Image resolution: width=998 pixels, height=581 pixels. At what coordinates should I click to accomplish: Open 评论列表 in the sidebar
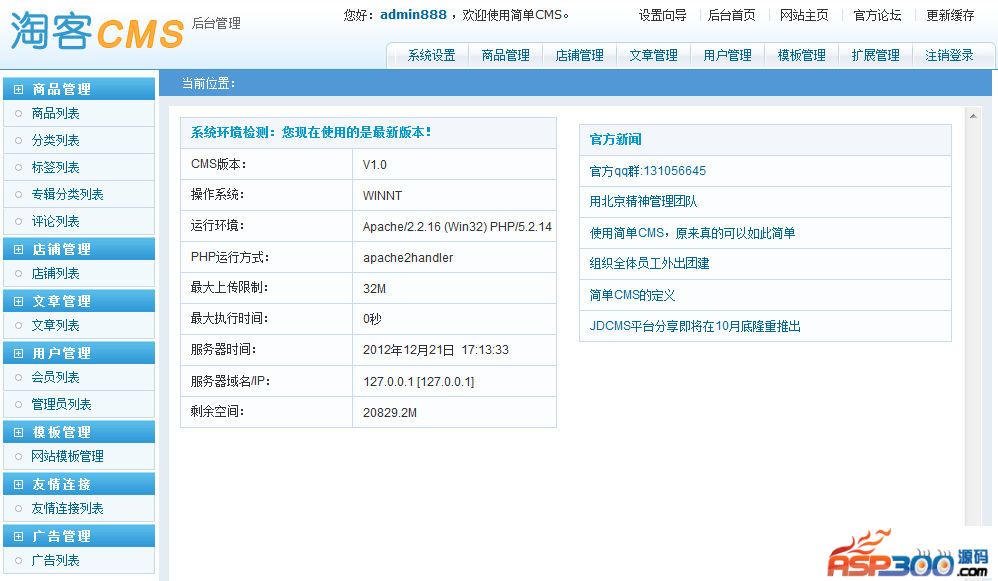tap(55, 221)
